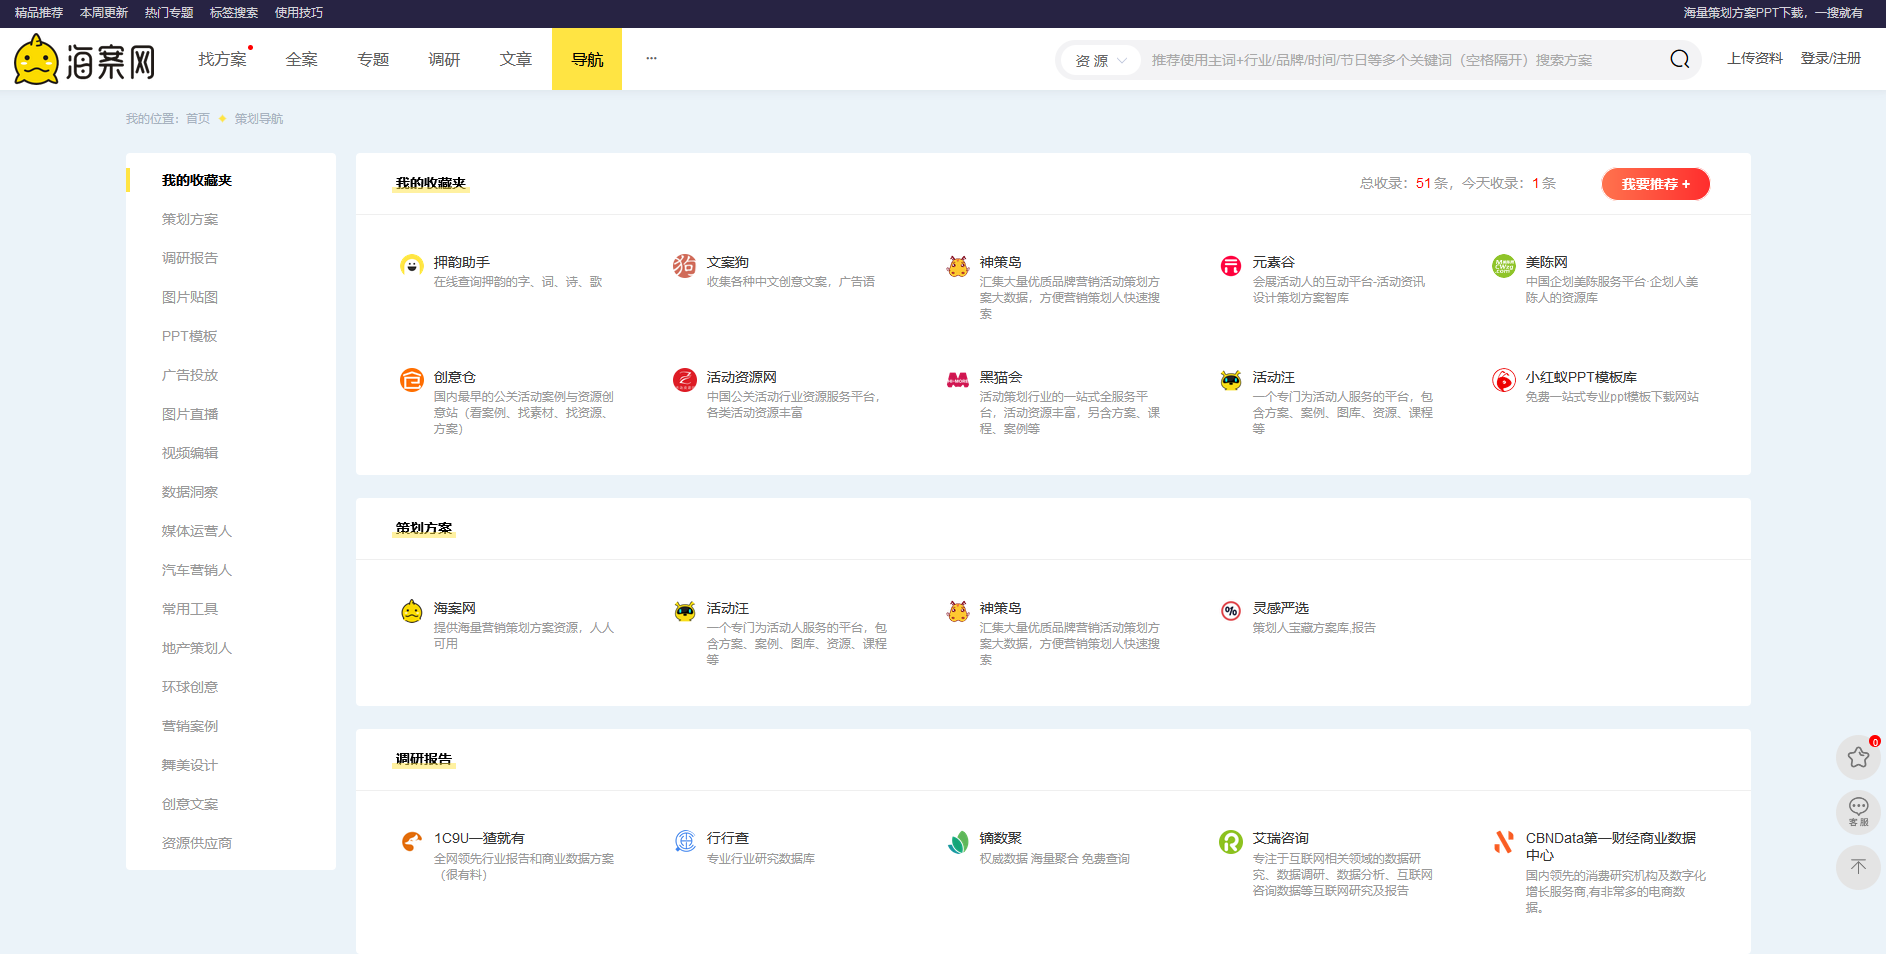Select 营销案例 in the sidebar
This screenshot has width=1886, height=954.
(x=190, y=726)
